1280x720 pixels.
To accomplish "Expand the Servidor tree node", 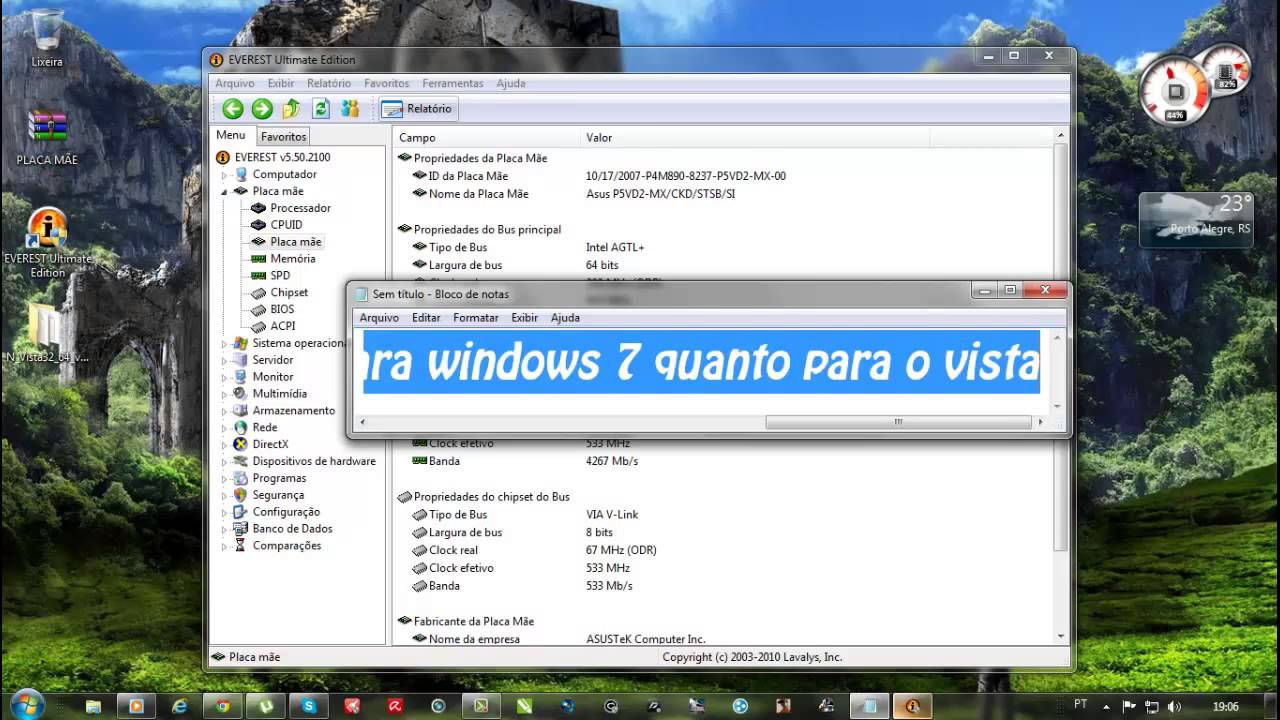I will [225, 360].
